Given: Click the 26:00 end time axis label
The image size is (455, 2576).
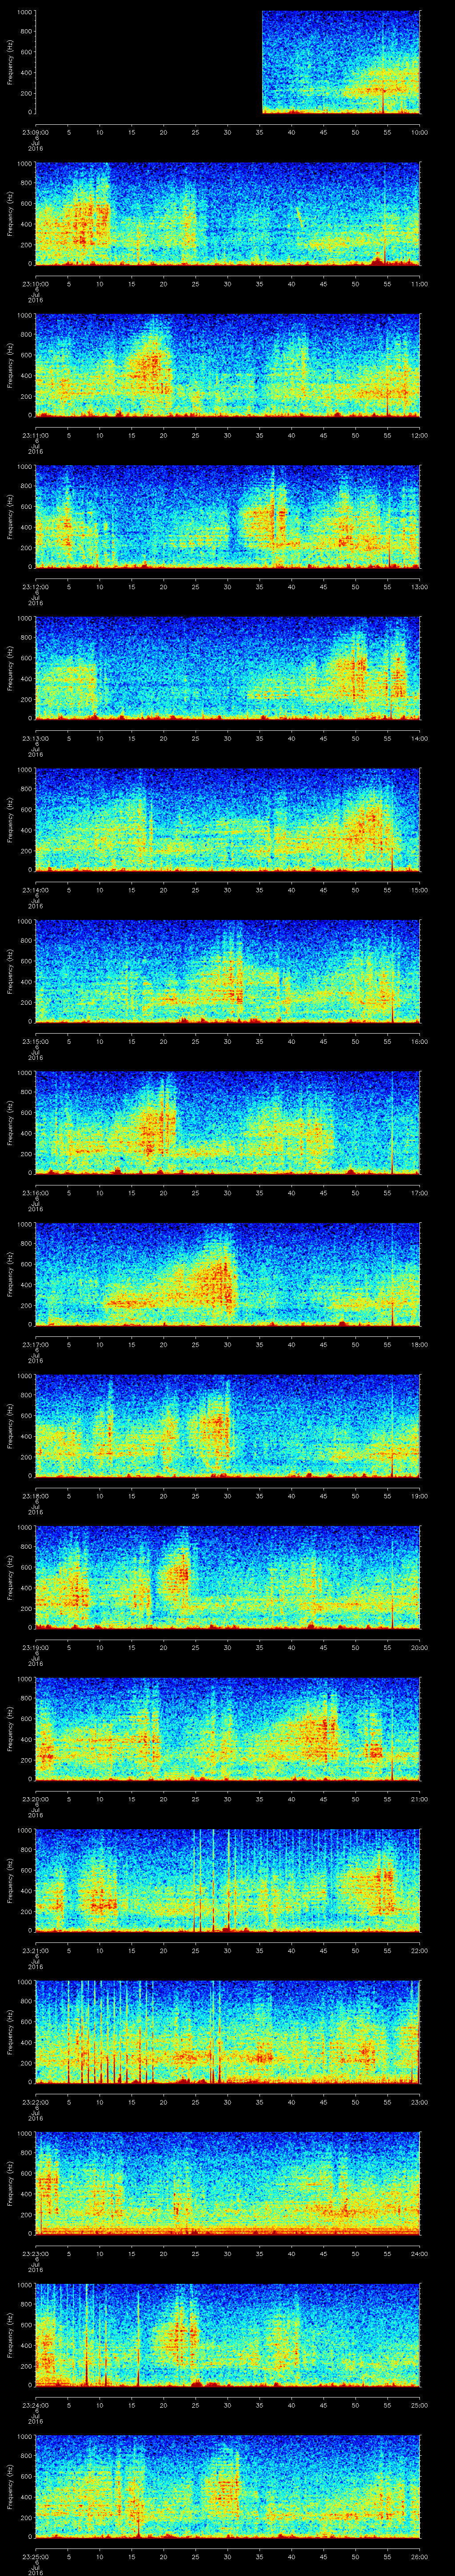Looking at the screenshot, I should tap(420, 2556).
